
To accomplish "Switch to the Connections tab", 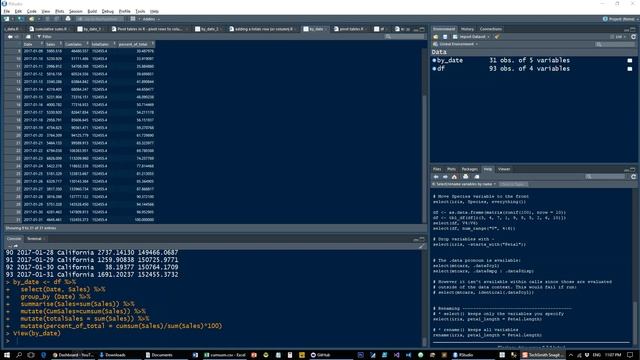I will click(x=491, y=29).
